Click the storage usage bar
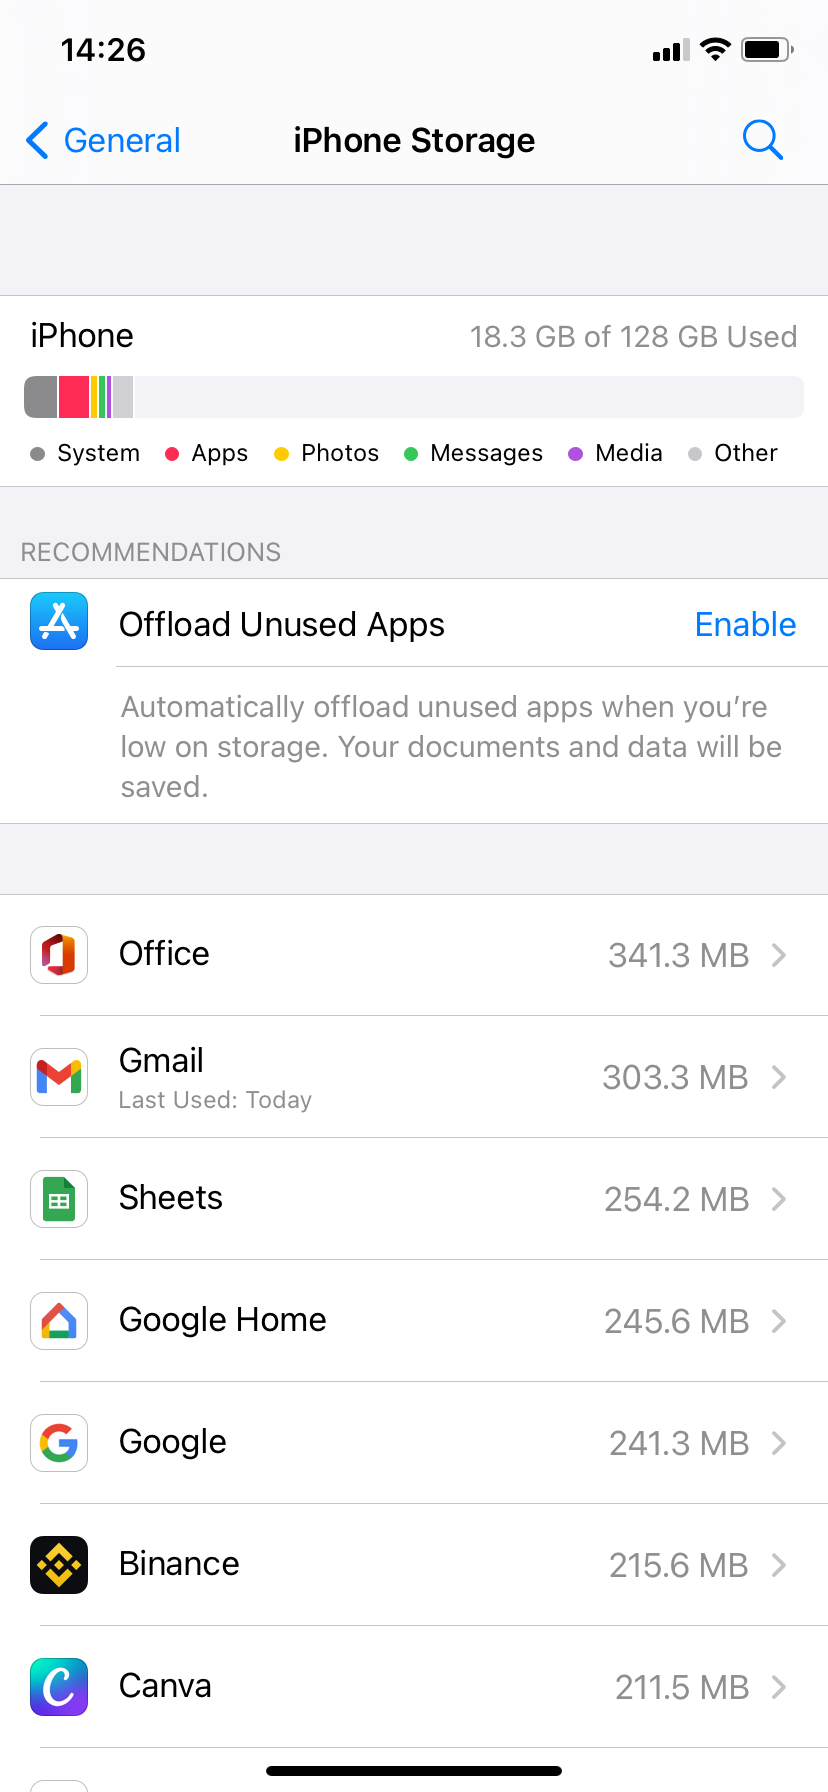 click(414, 396)
